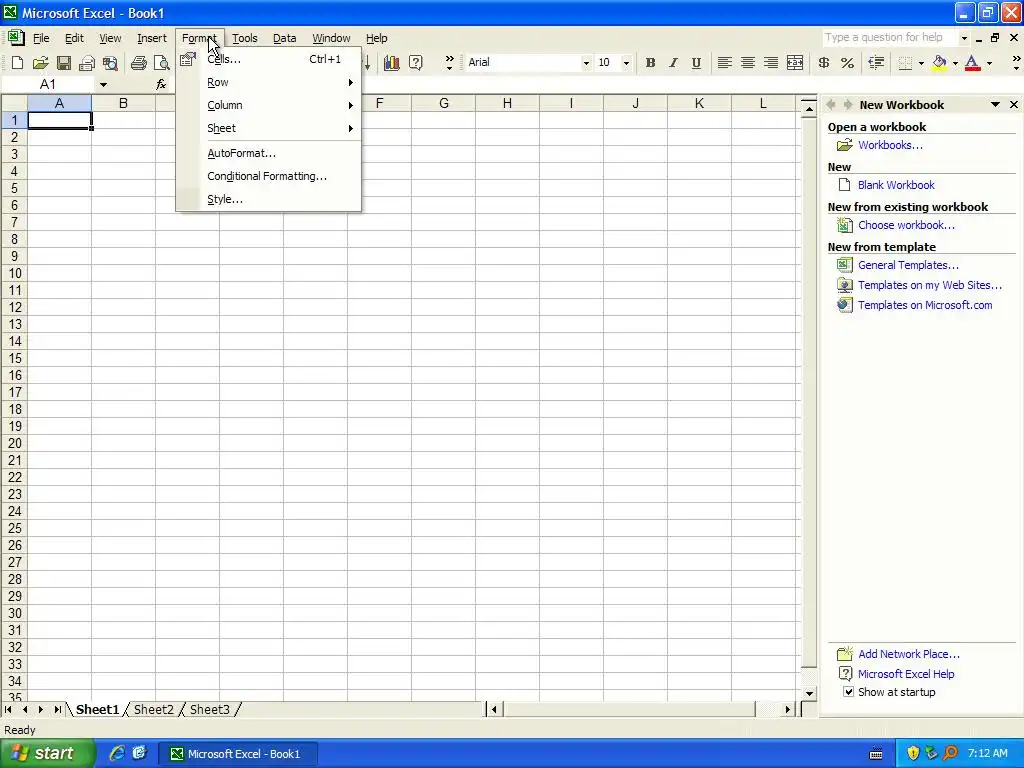The width and height of the screenshot is (1024, 768).
Task: Click the Open folder toolbar icon
Action: pos(40,63)
